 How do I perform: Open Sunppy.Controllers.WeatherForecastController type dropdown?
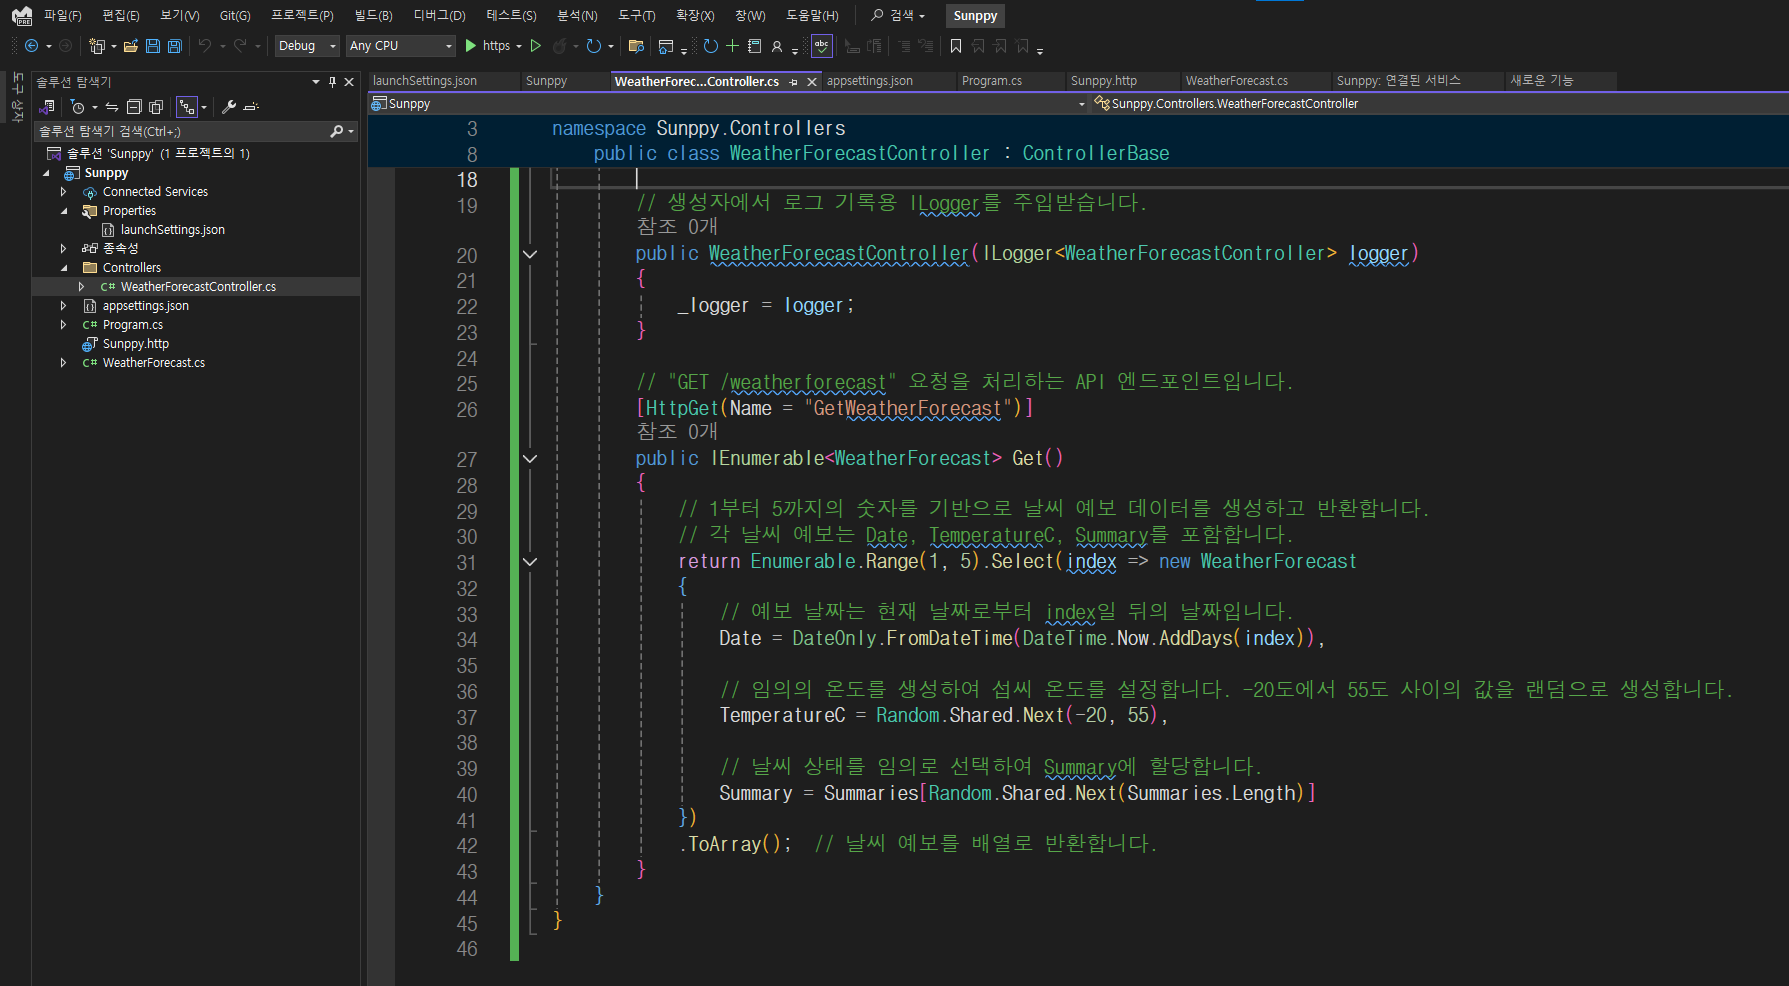(1440, 104)
